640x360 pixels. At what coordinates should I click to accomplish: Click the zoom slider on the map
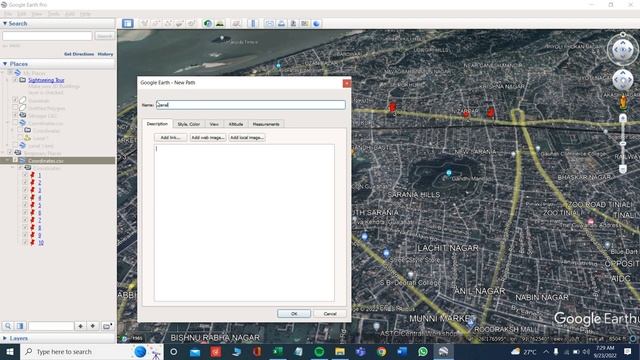(622, 144)
